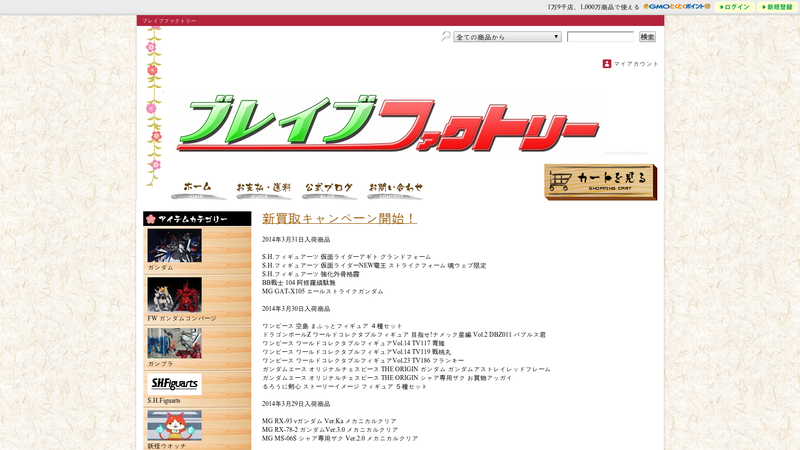This screenshot has height=450, width=800.
Task: Click the ガンプラ category label
Action: coord(160,364)
